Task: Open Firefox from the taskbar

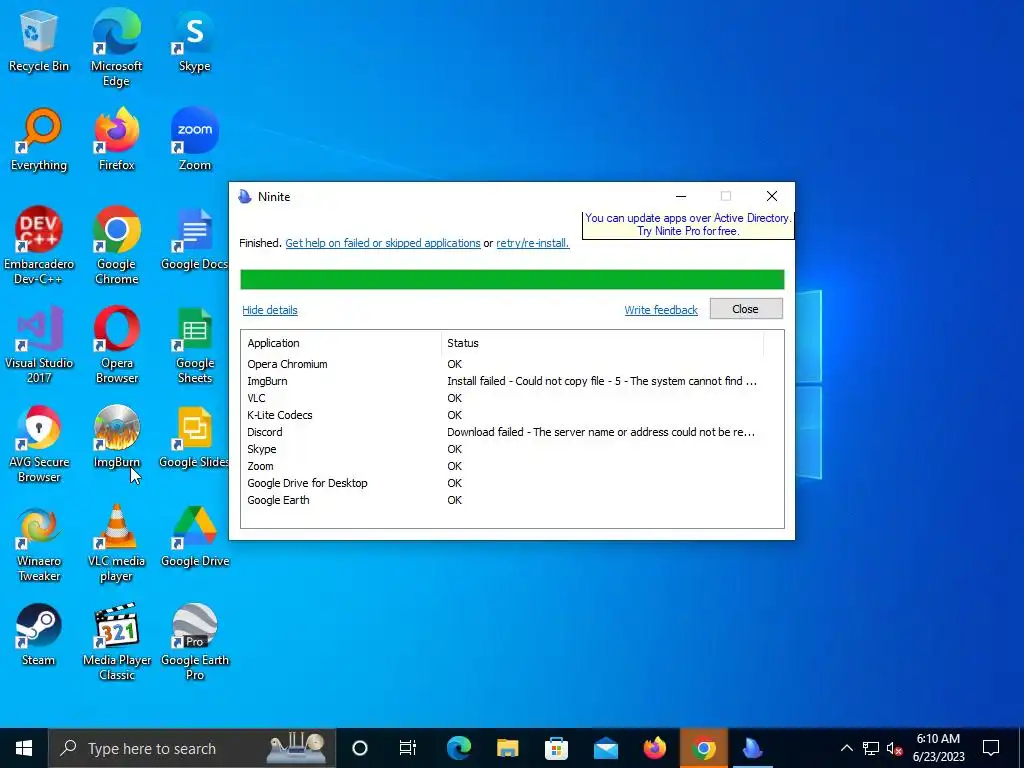Action: pos(654,748)
